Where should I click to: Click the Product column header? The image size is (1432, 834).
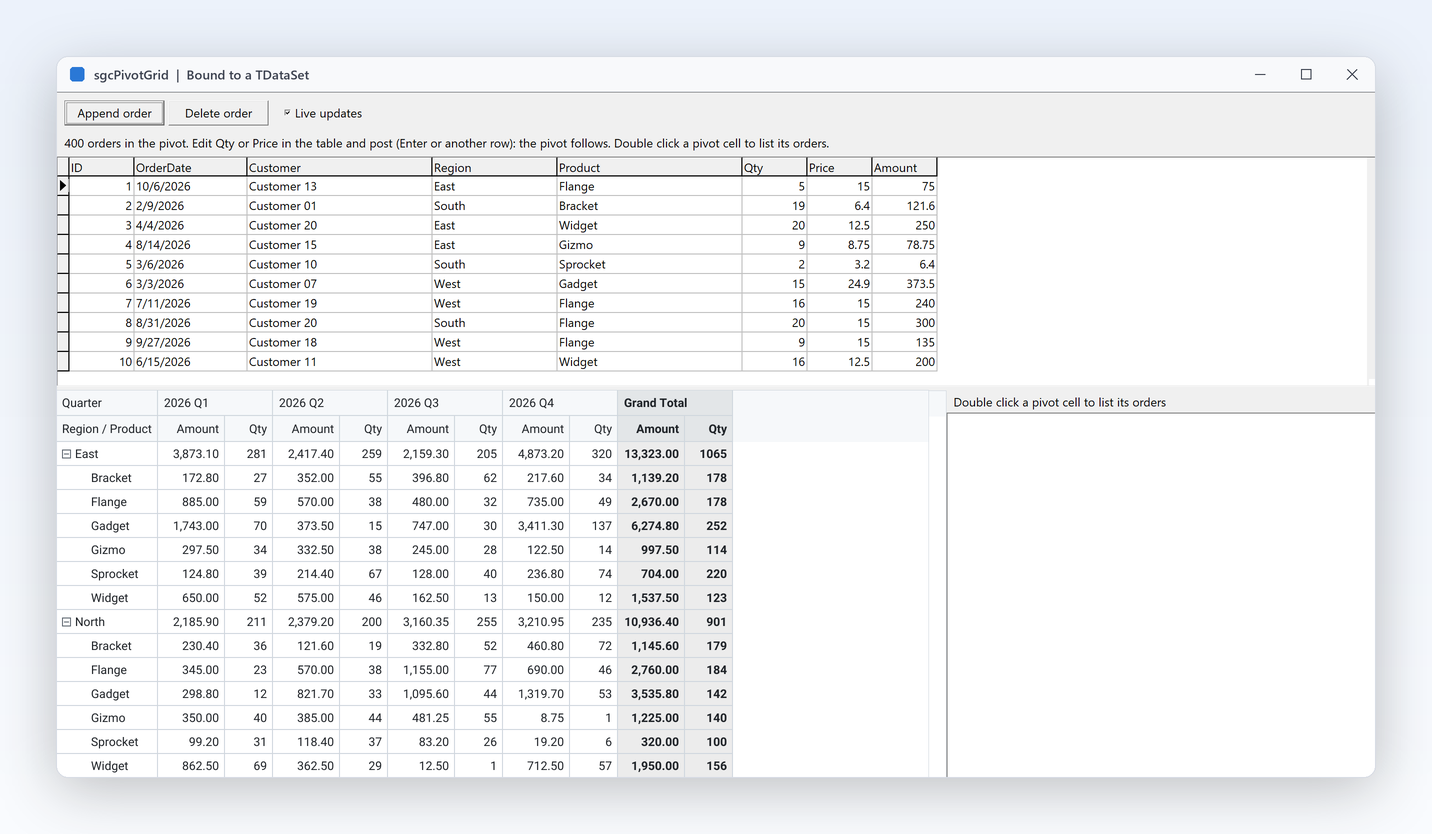tap(649, 167)
